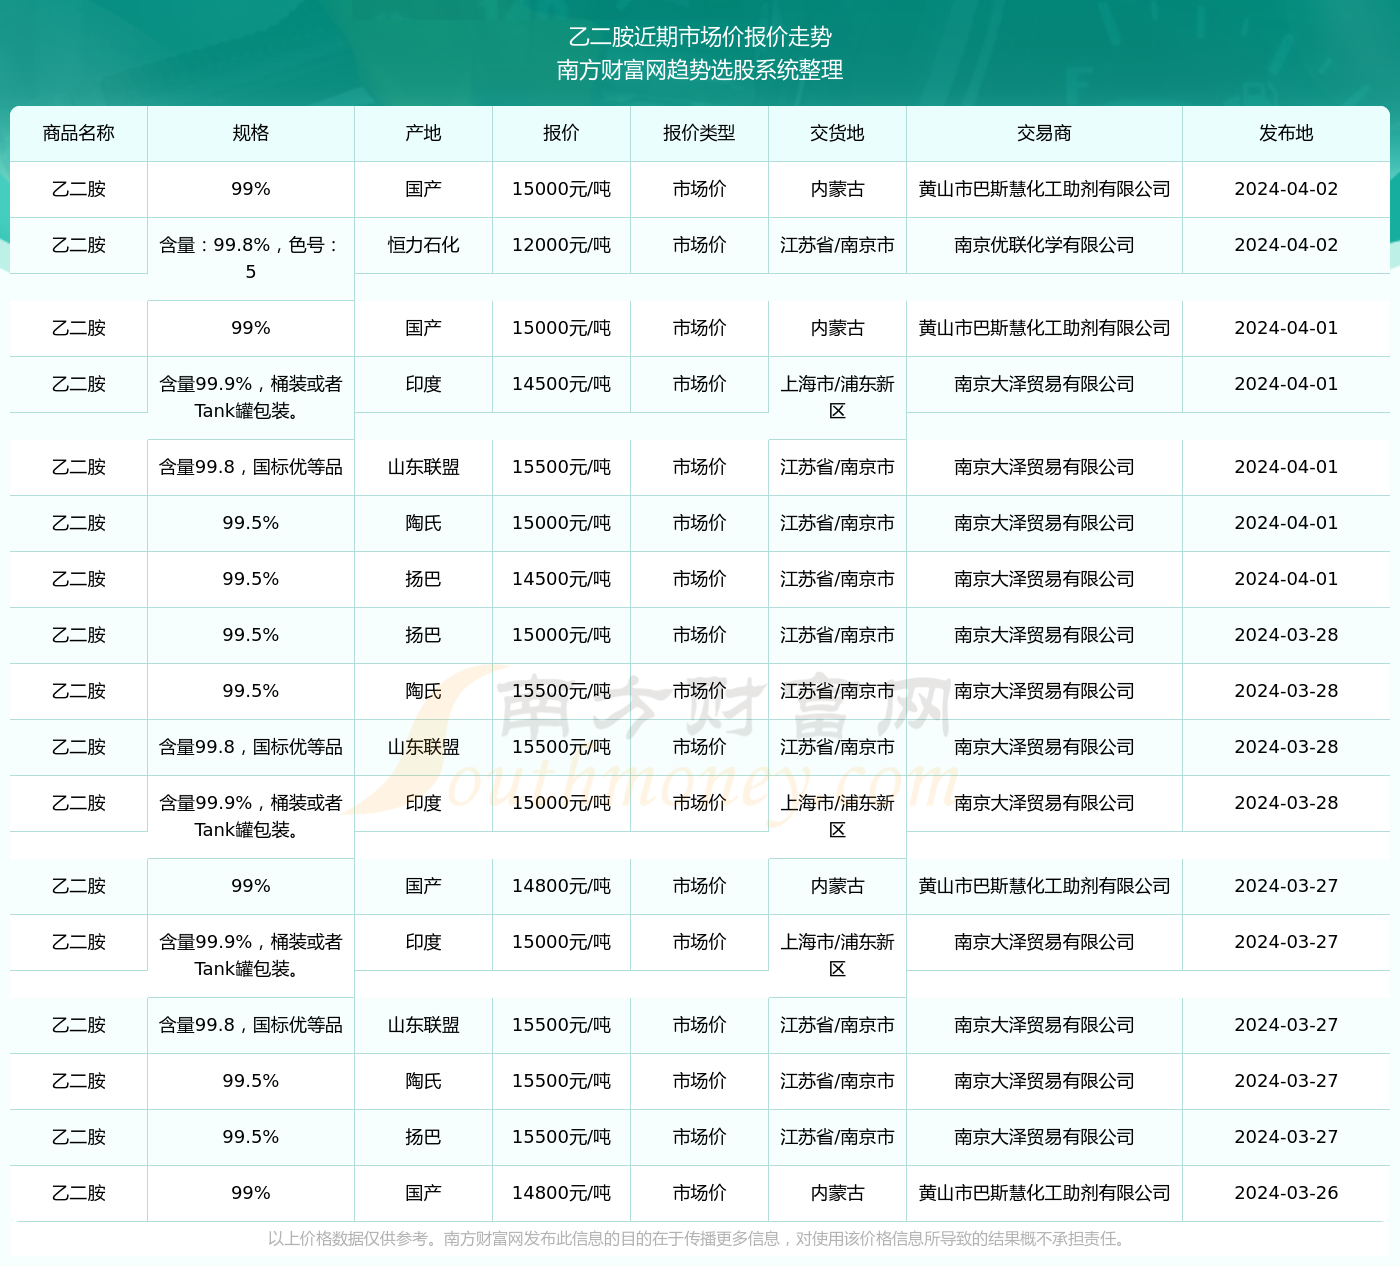
Task: Click 14800元/吨 in the 2024-03-27 国产 row
Action: coord(561,886)
